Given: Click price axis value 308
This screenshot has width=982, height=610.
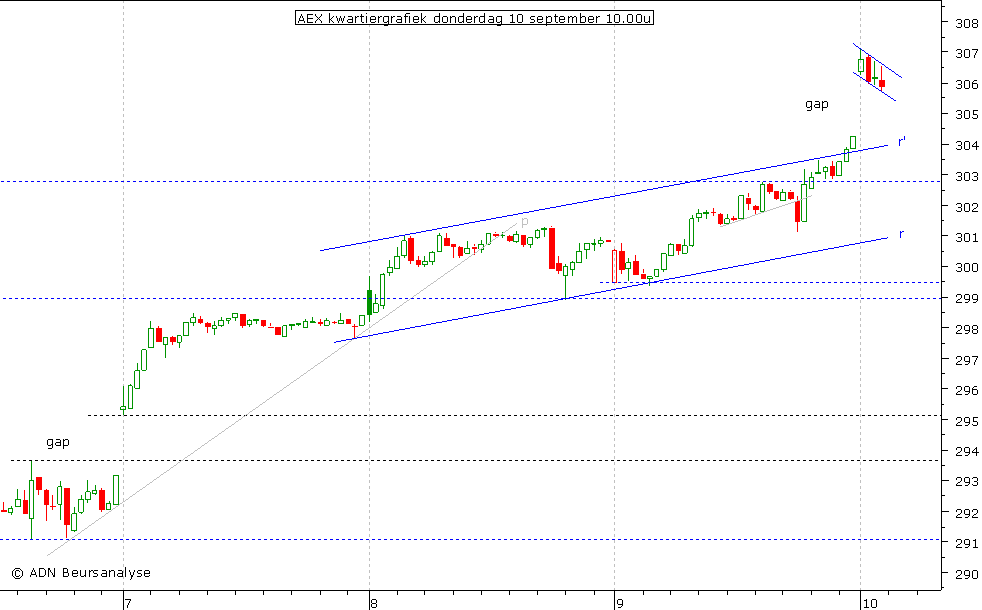Looking at the screenshot, I should click(967, 23).
